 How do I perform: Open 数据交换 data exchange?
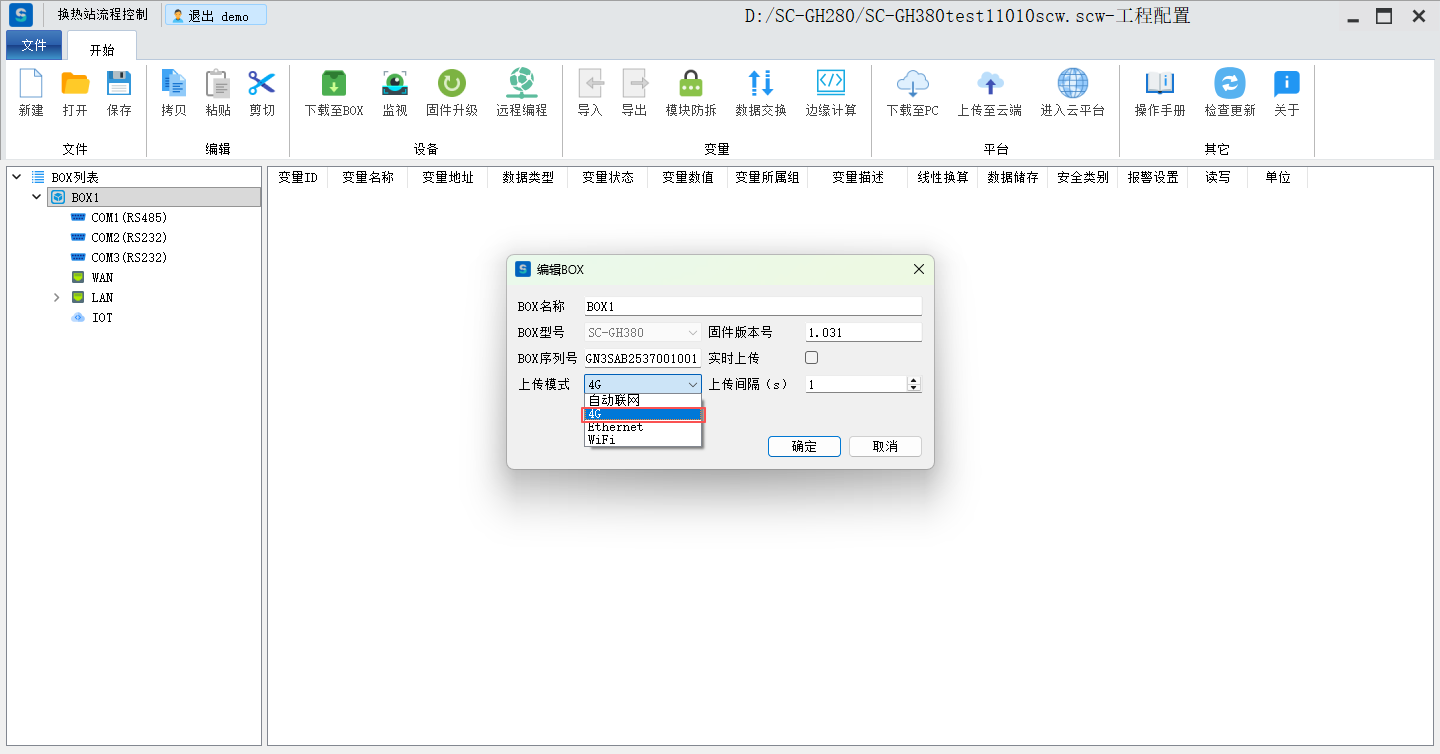(x=760, y=85)
